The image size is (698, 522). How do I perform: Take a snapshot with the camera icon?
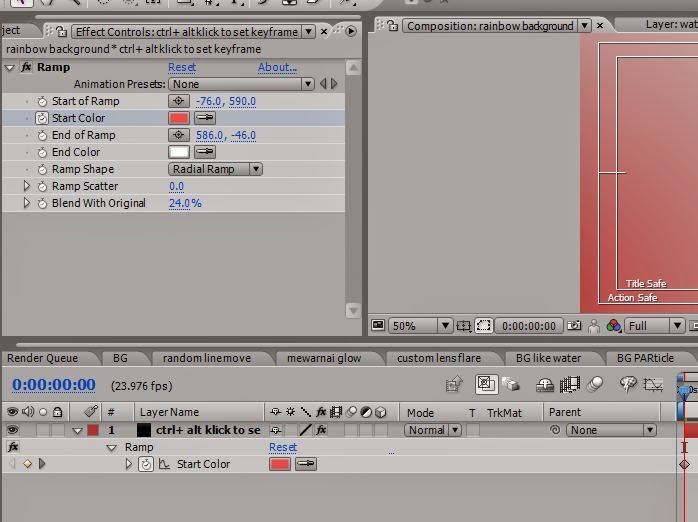[574, 326]
